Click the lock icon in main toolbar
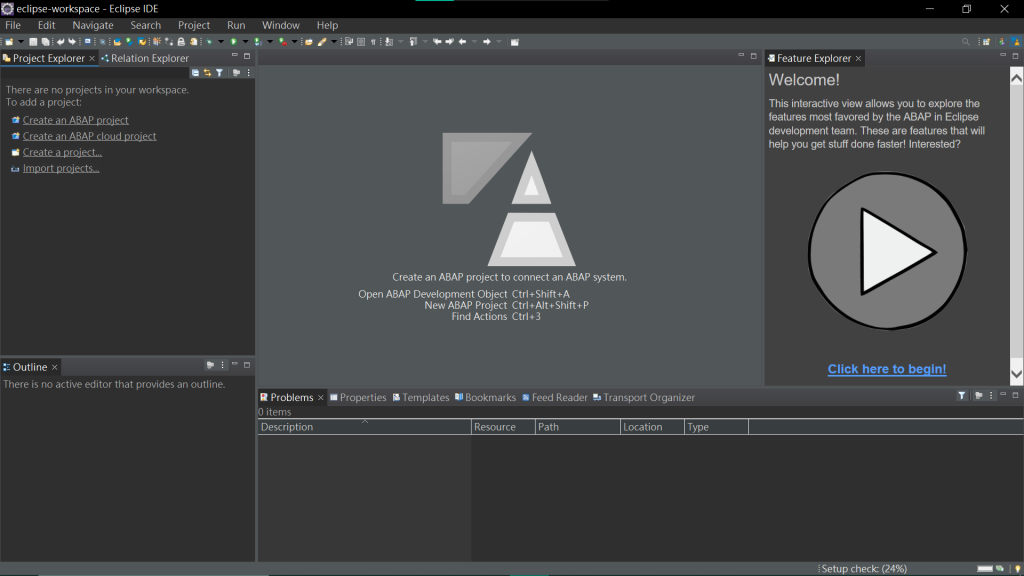Viewport: 1024px width, 576px height. (181, 42)
